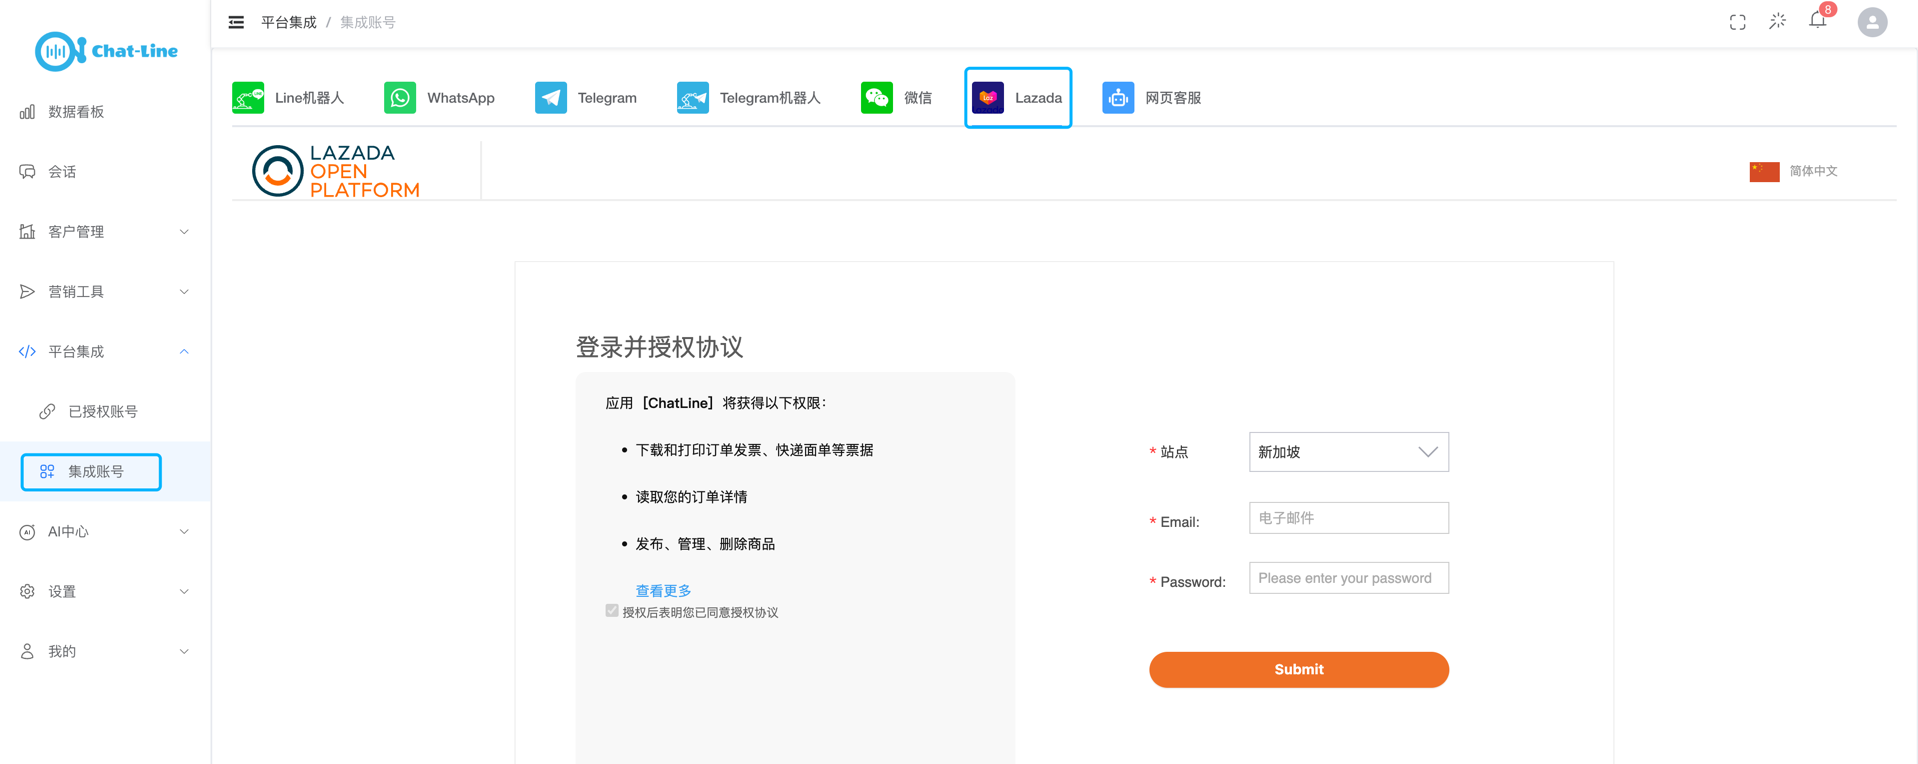Open the user avatar menu
The width and height of the screenshot is (1918, 764).
[1872, 22]
